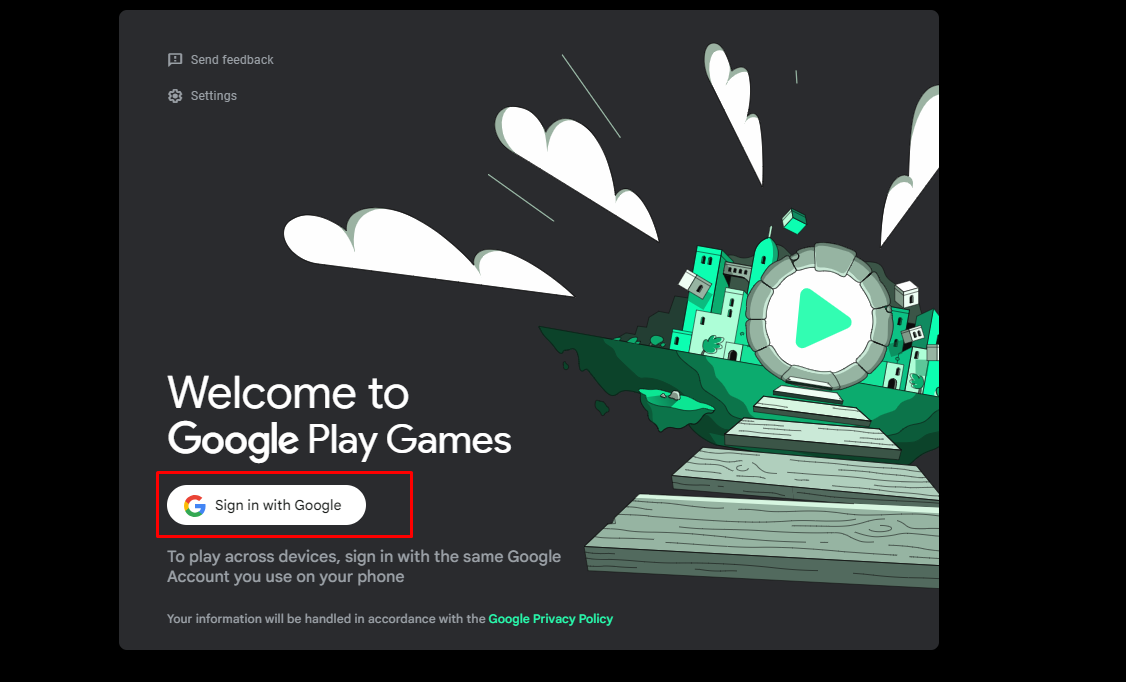
Task: Click the green play triangle illustration
Action: (824, 318)
